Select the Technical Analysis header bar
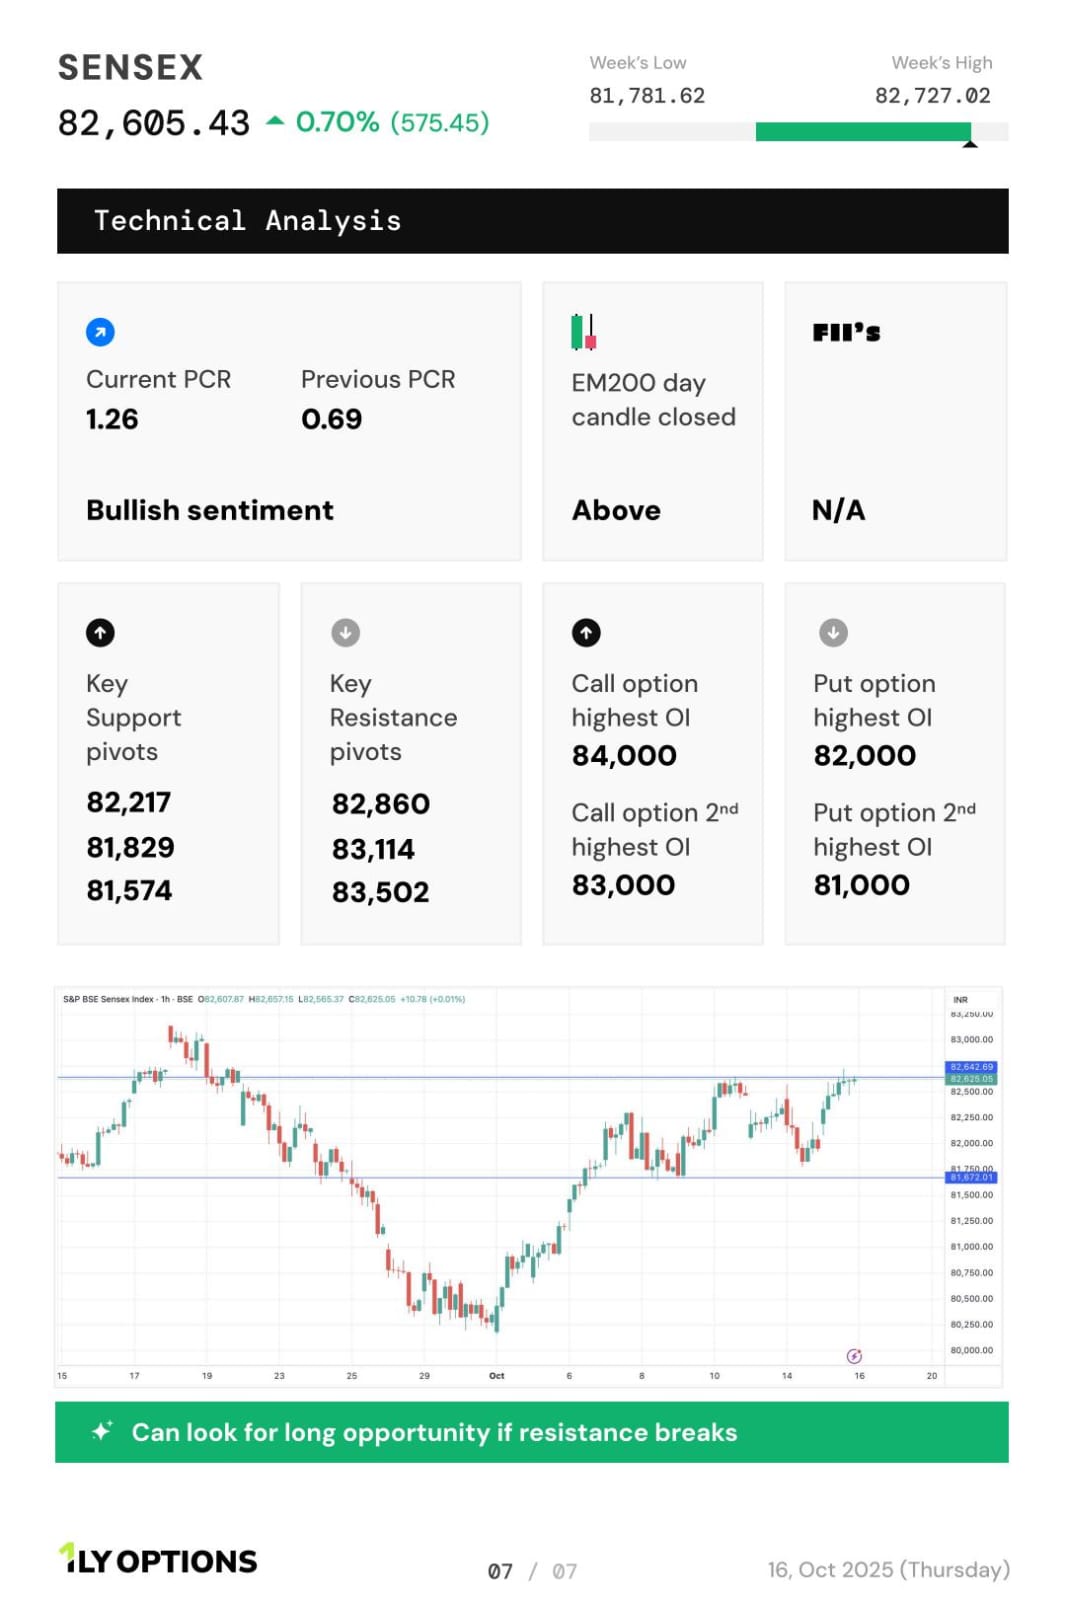 [x=532, y=221]
